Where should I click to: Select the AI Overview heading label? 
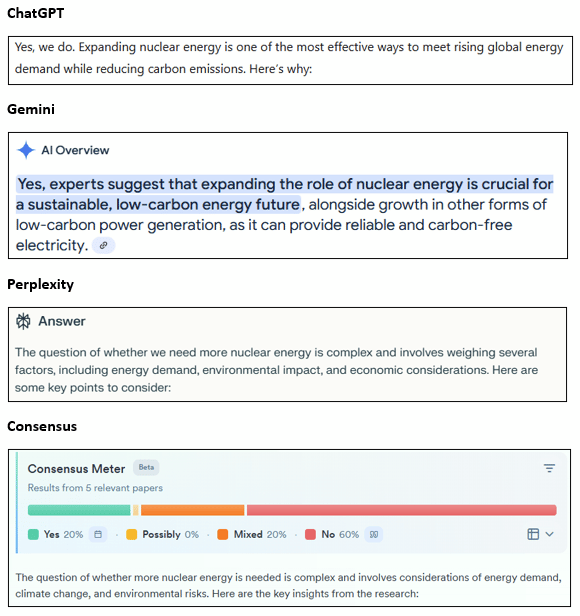(x=75, y=150)
